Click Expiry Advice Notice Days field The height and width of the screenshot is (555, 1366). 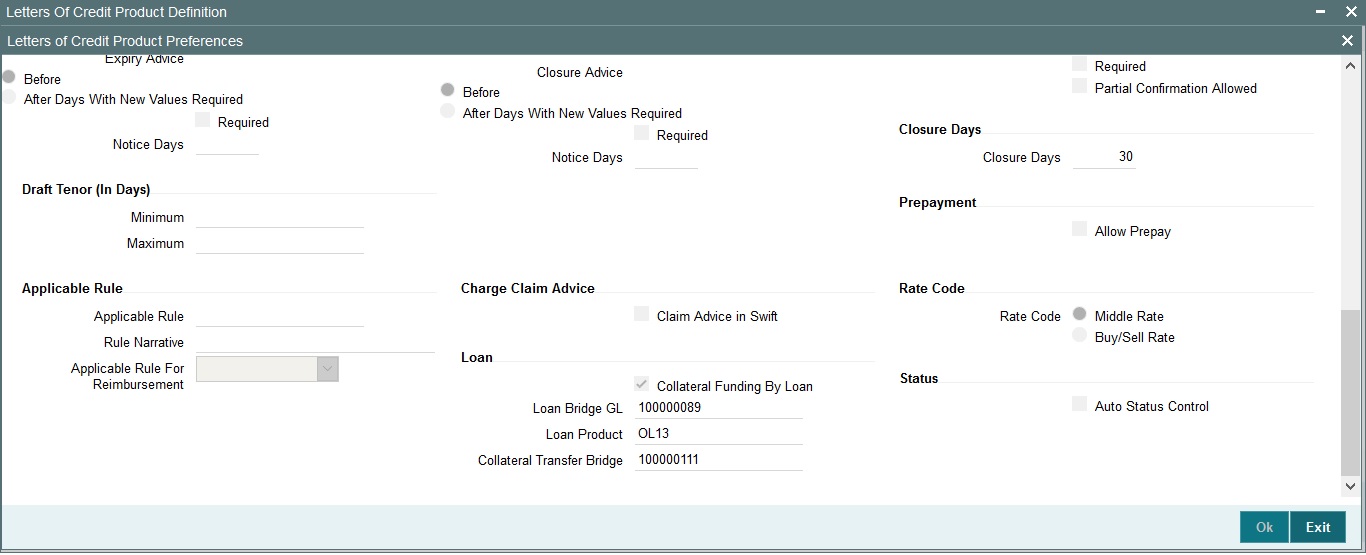227,144
